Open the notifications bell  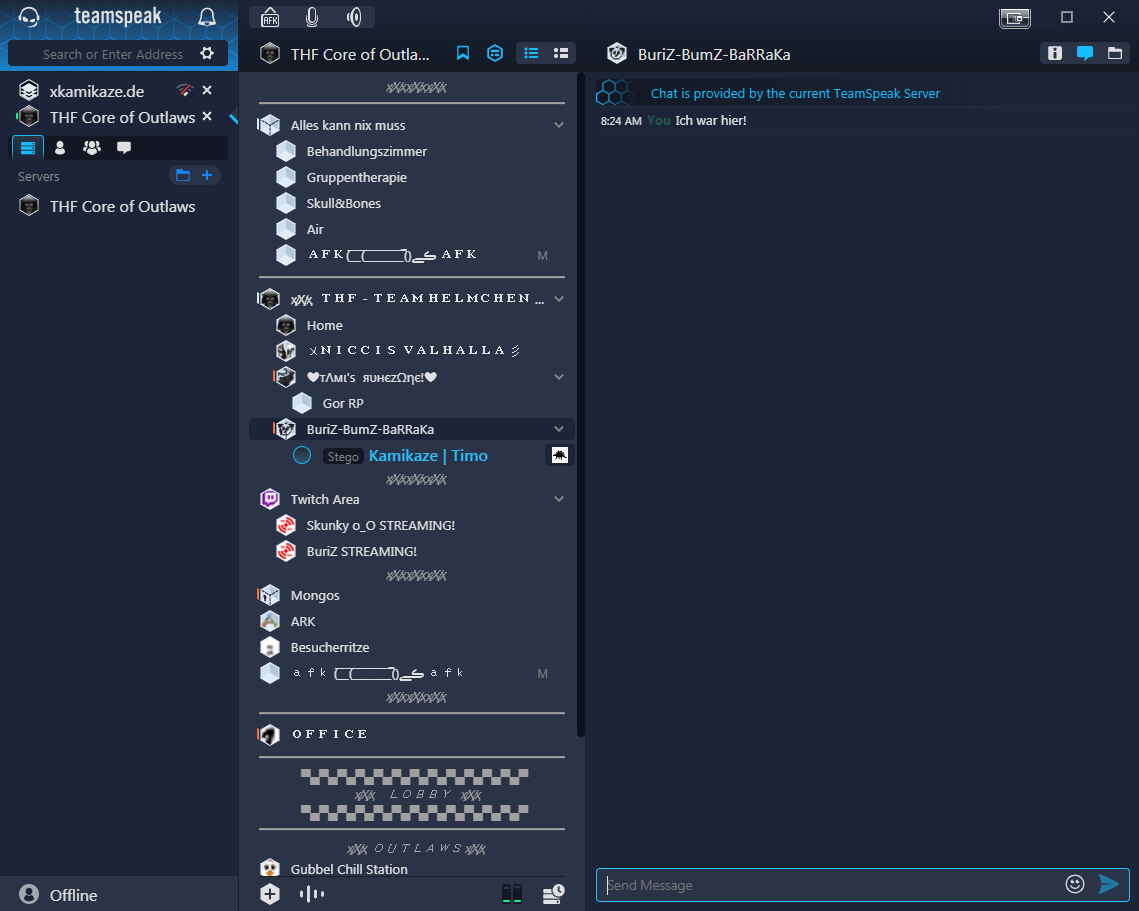[207, 17]
